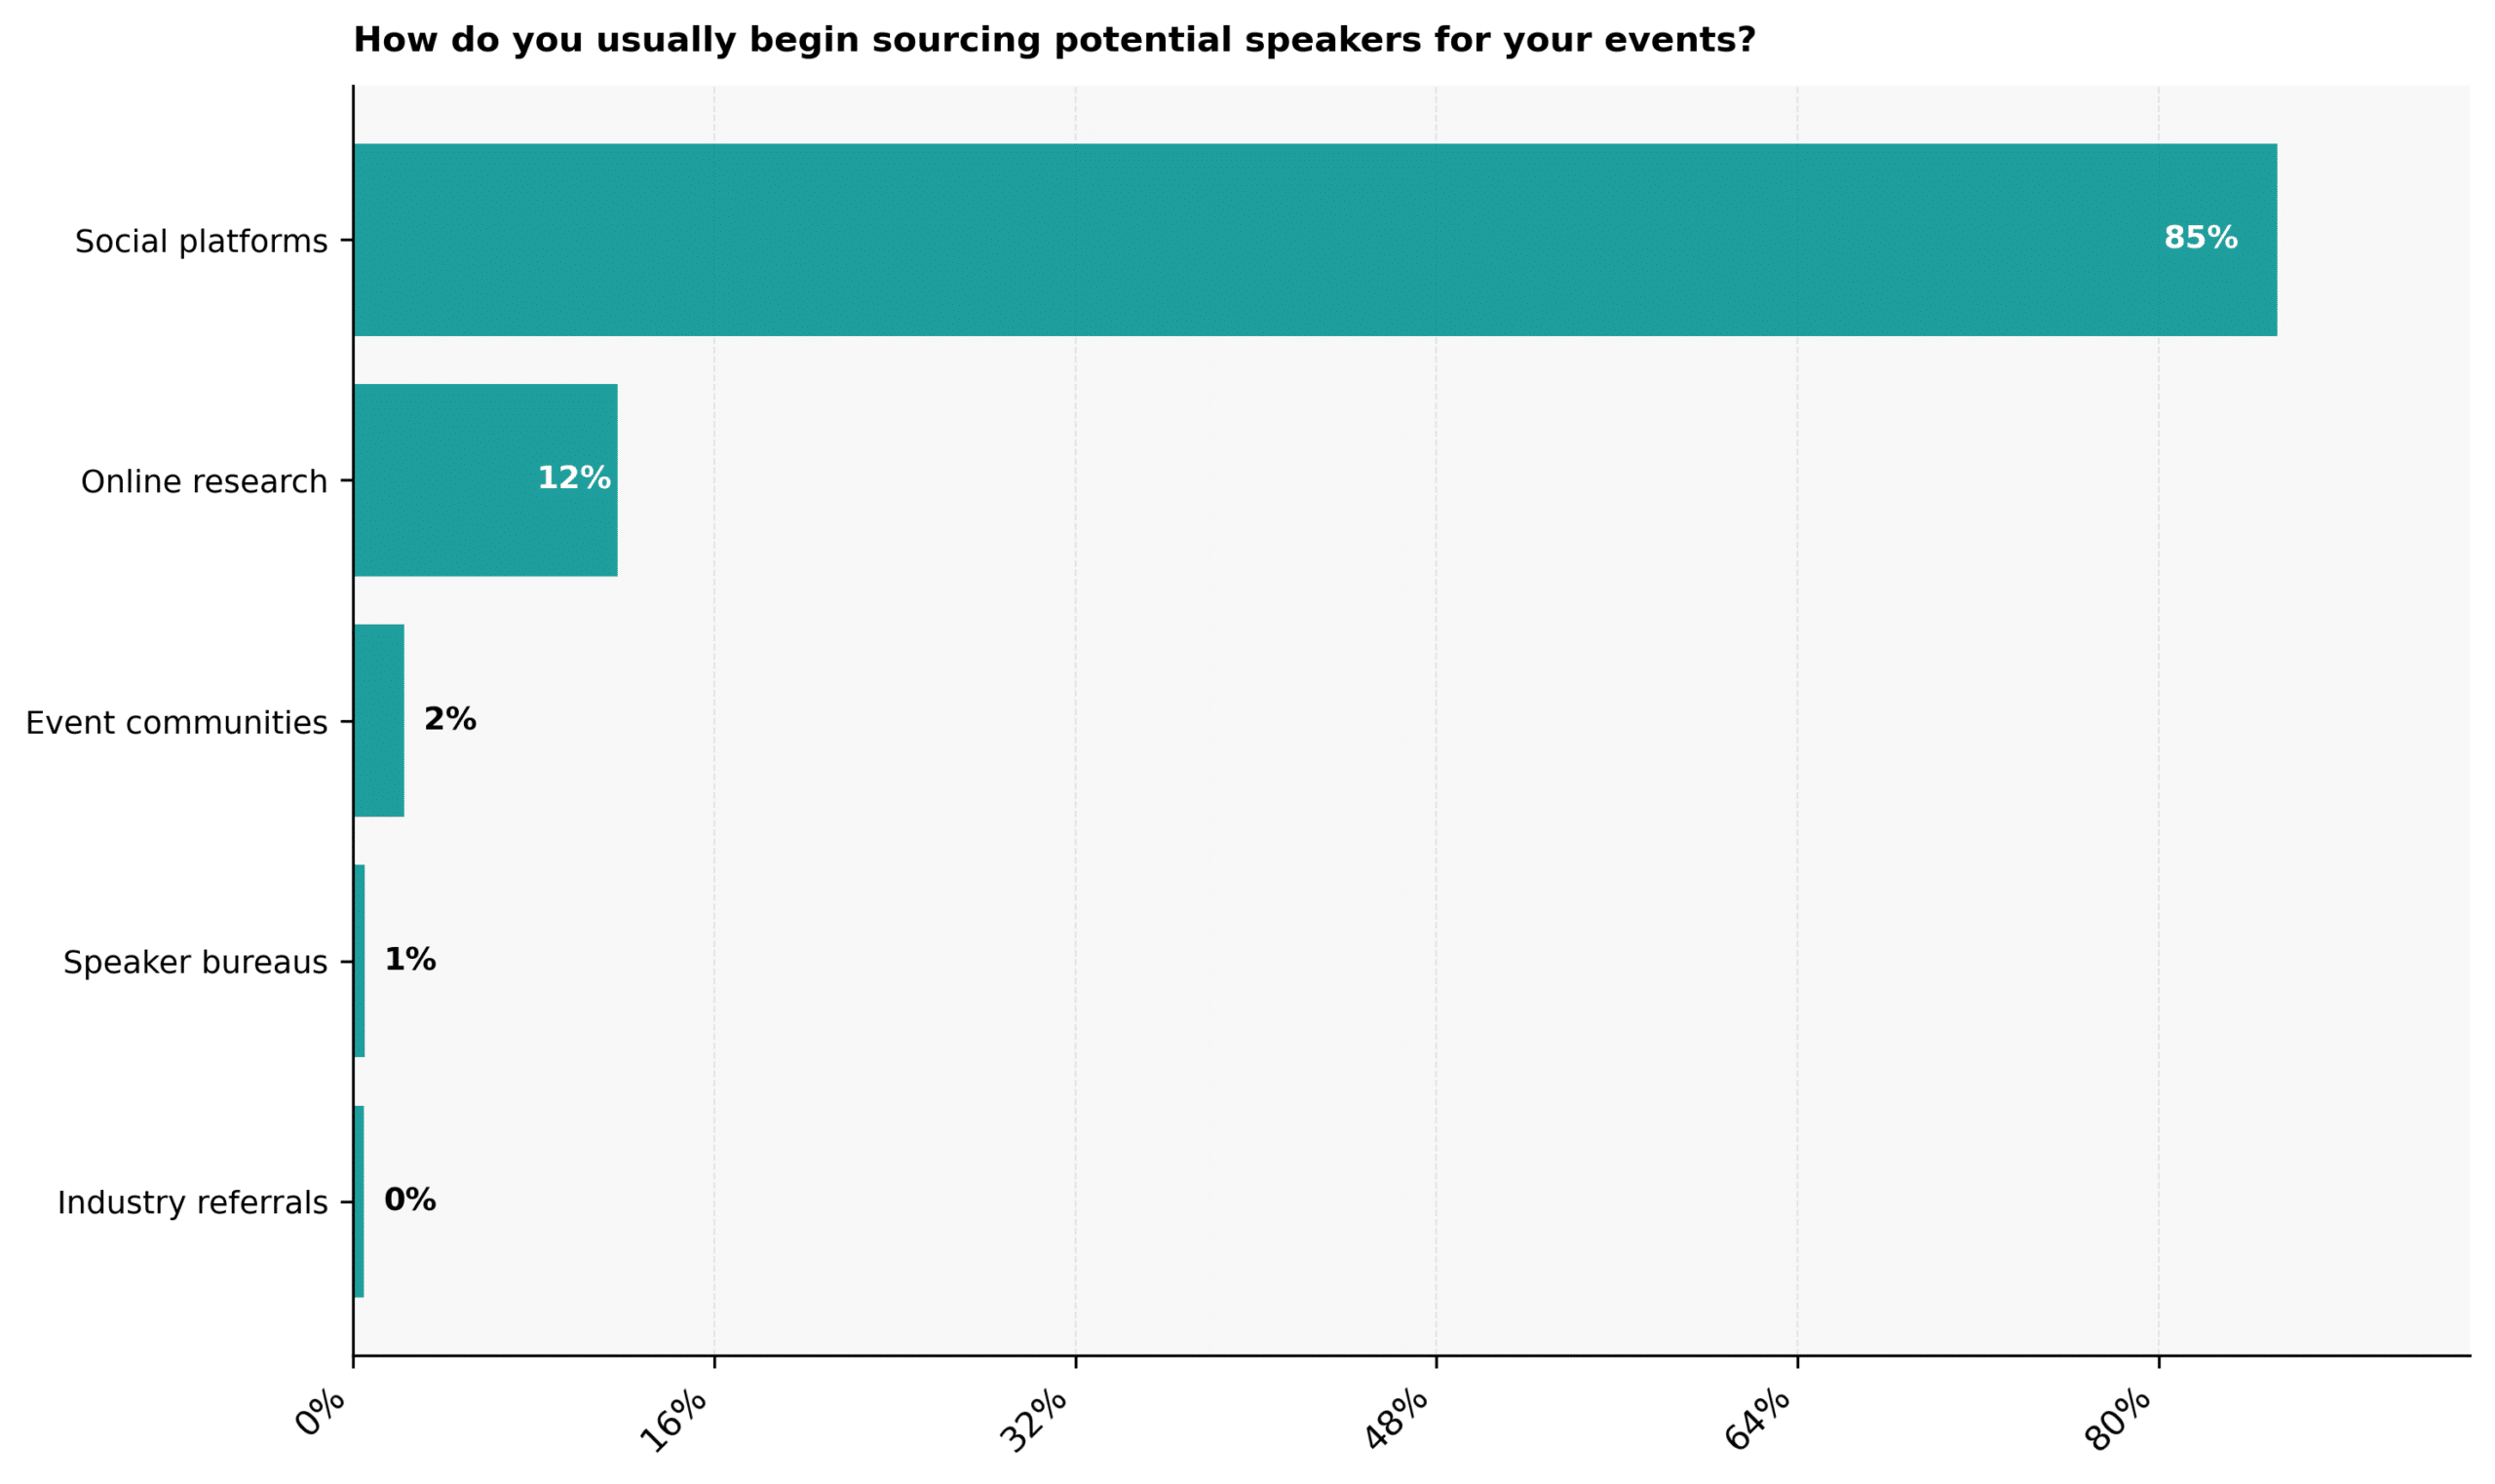
Task: Click the 48% x-axis tick label
Action: (1396, 1420)
